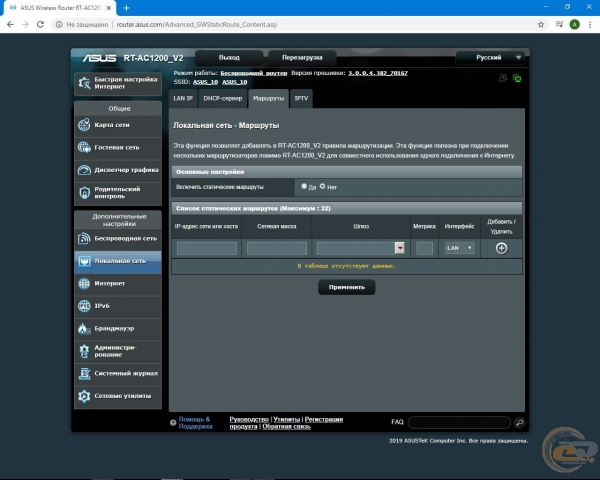600x480 pixels.
Task: Open Chrome profile avatar
Action: pyautogui.click(x=574, y=24)
